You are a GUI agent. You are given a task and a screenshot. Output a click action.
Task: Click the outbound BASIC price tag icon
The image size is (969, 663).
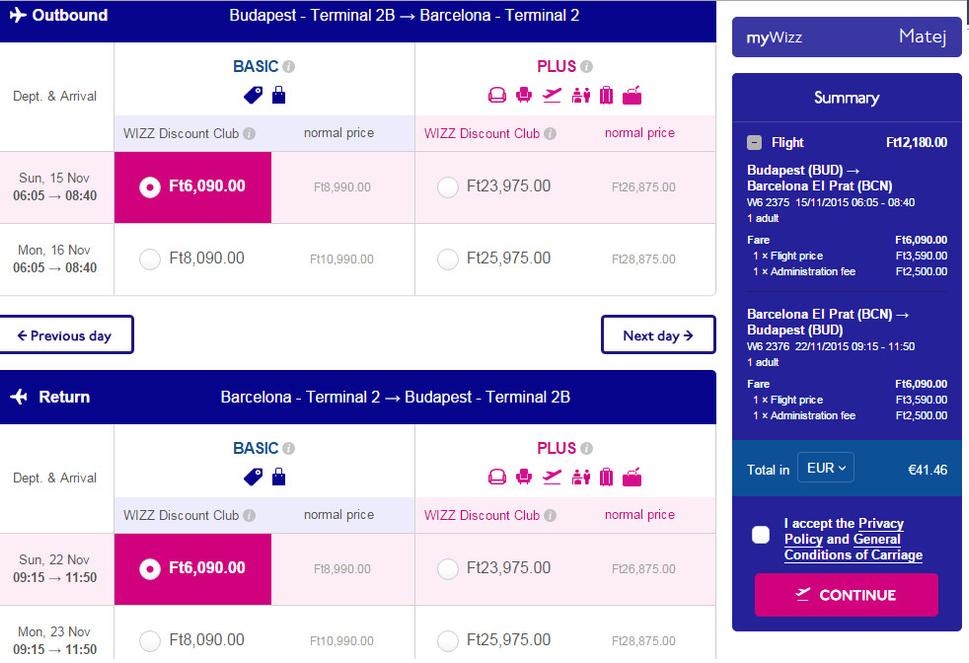click(x=253, y=95)
